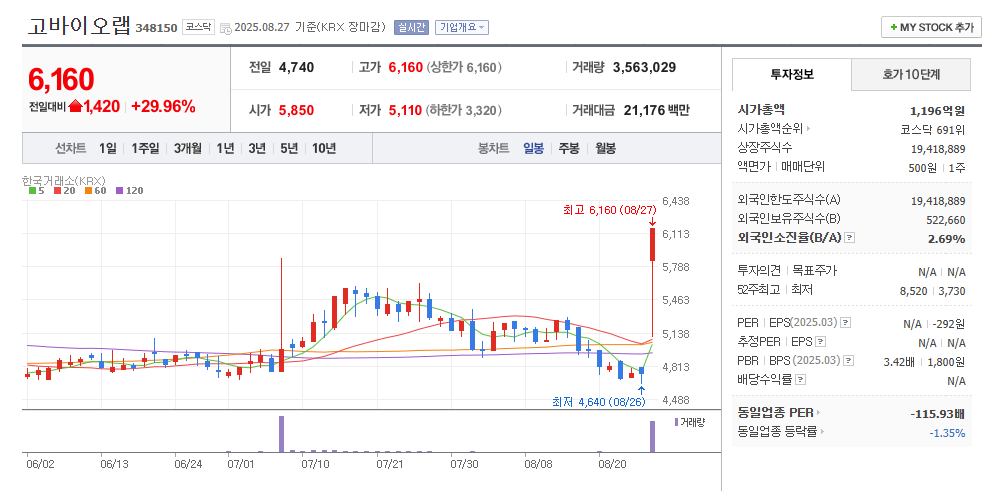Click the 외국인소진율 value 2.69%

coord(947,239)
